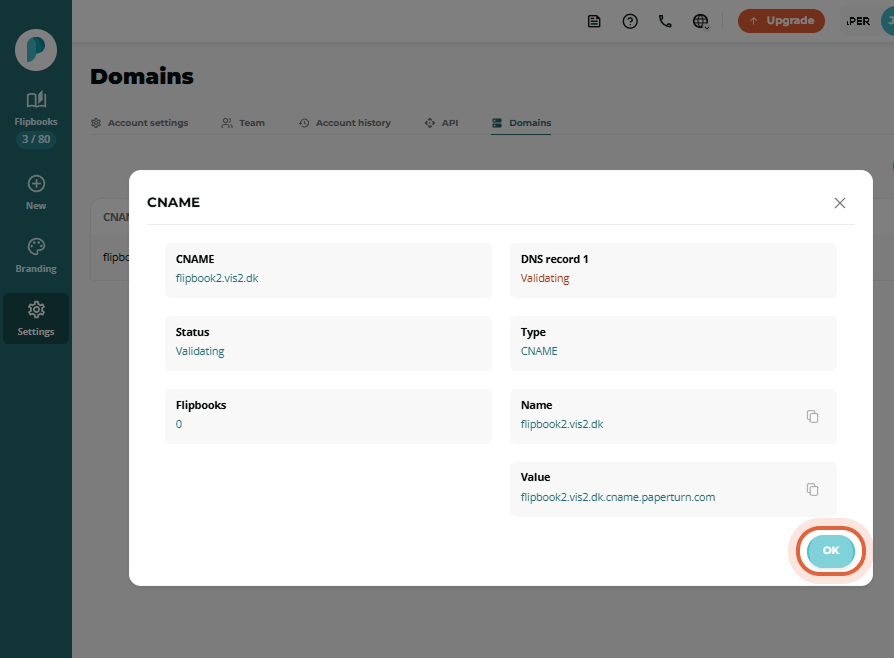The width and height of the screenshot is (894, 658).
Task: Open the Branding palette icon
Action: tap(36, 247)
